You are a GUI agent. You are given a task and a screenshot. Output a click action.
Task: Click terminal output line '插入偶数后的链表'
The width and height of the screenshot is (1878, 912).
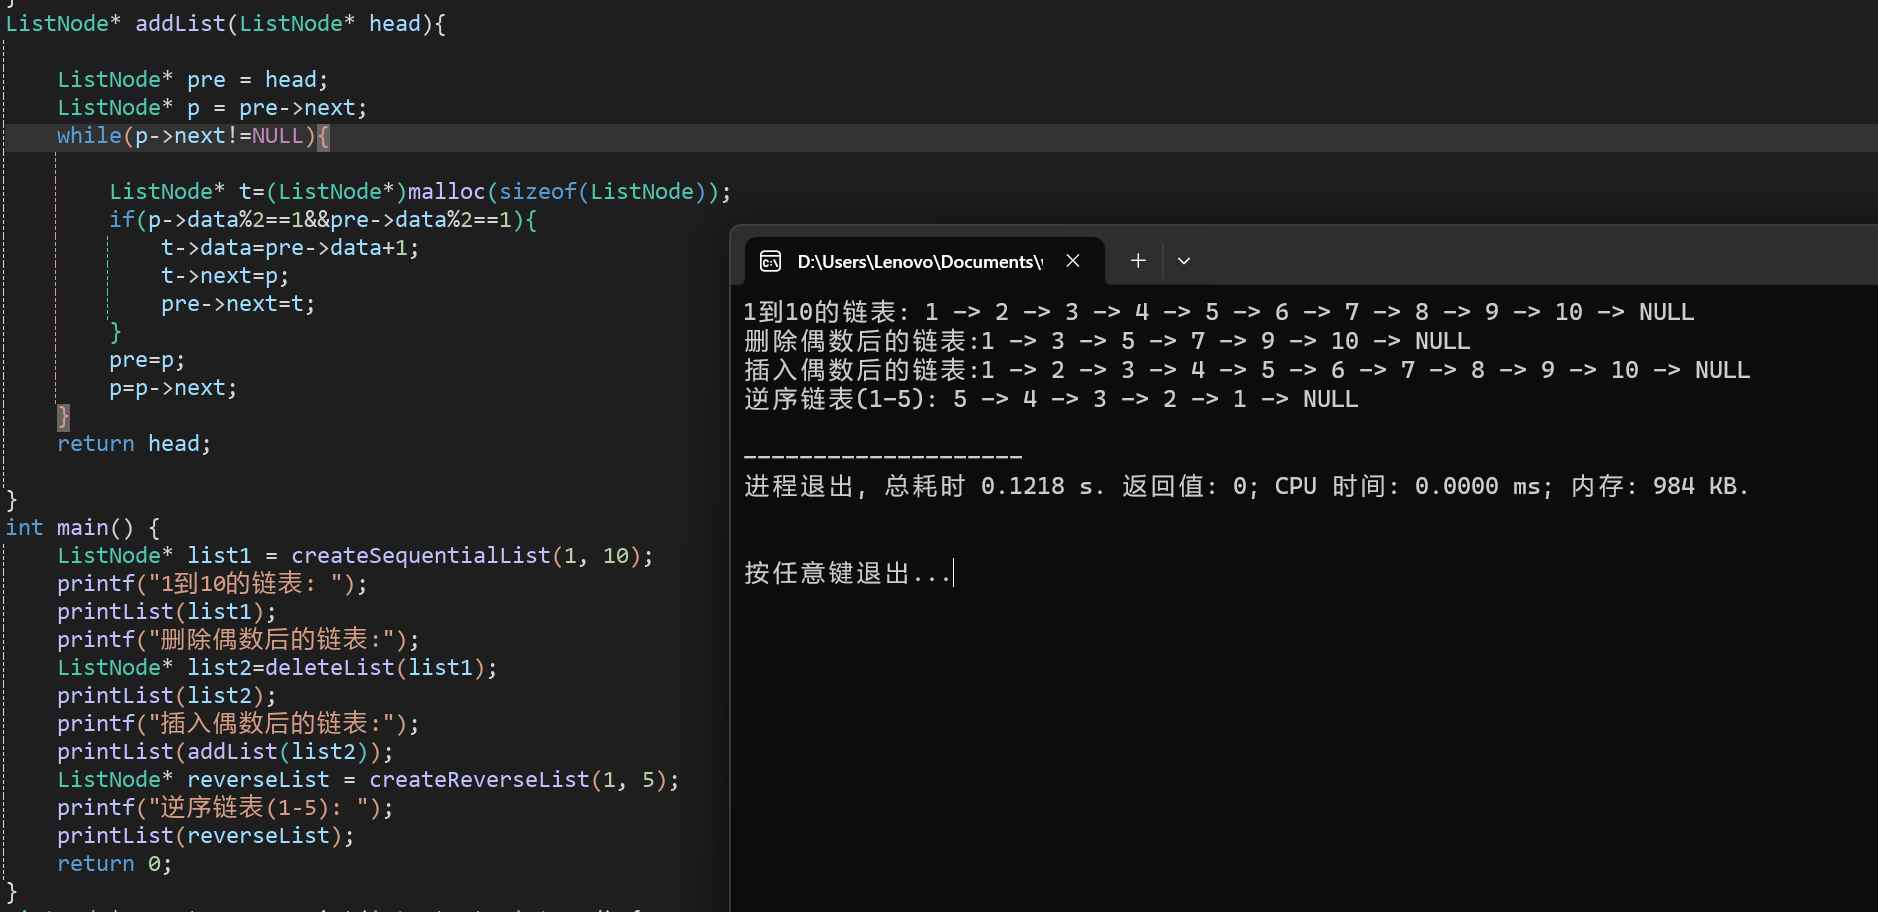1247,370
